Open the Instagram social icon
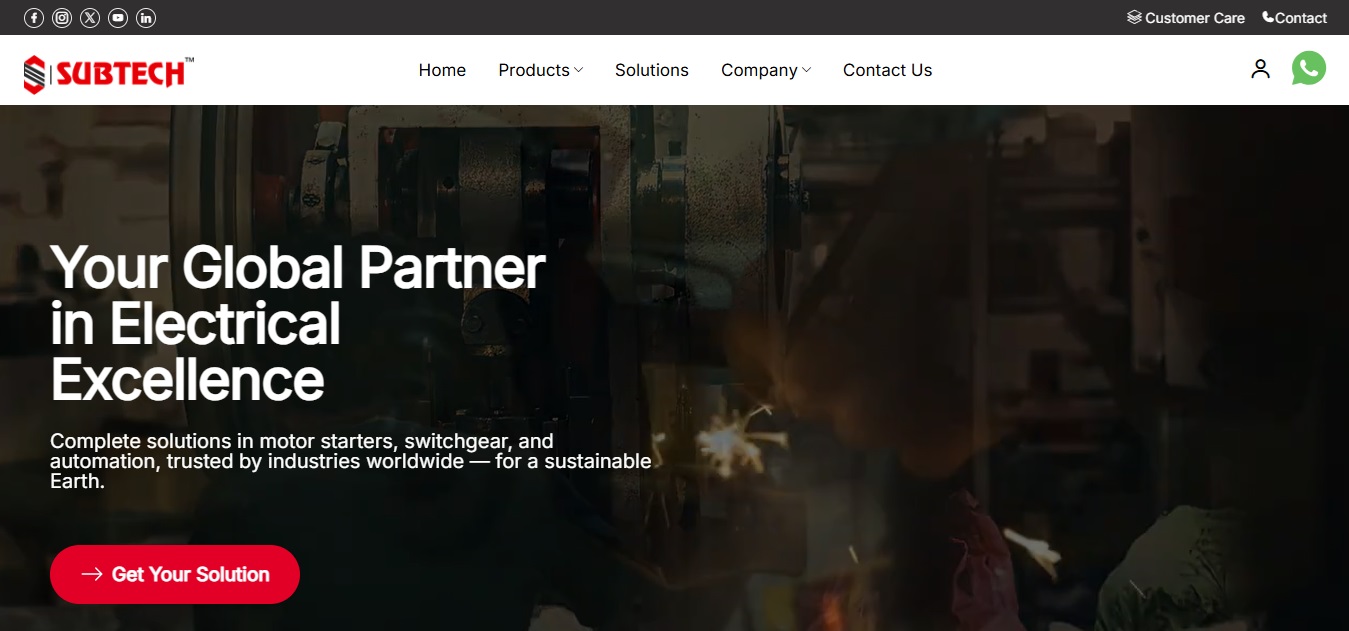The height and width of the screenshot is (631, 1349). [x=62, y=18]
